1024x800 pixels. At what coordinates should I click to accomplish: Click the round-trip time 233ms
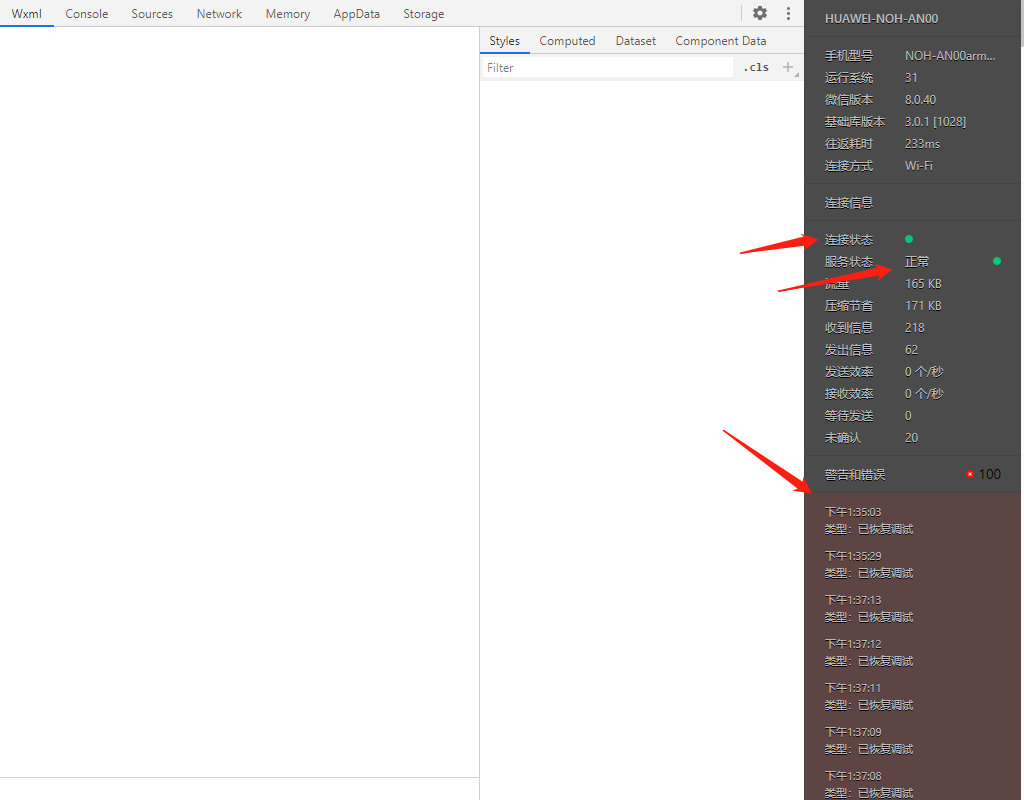pos(922,144)
